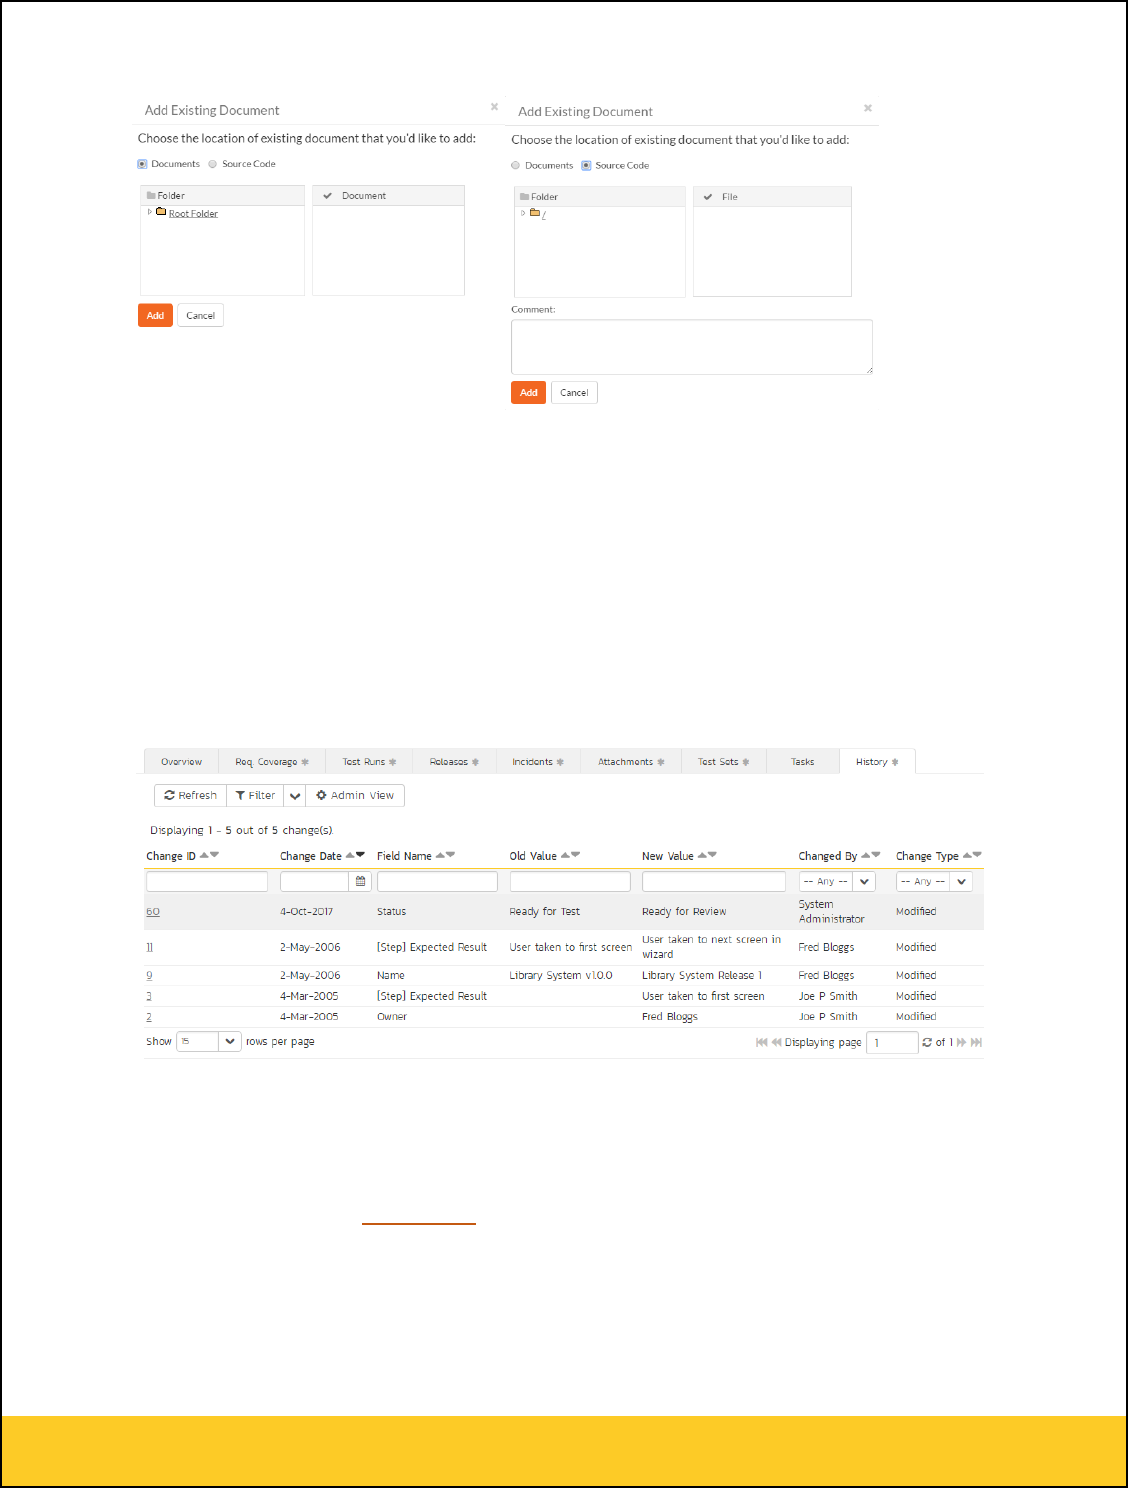1128x1488 pixels.
Task: Click the pagination refresh icon
Action: point(927,1042)
